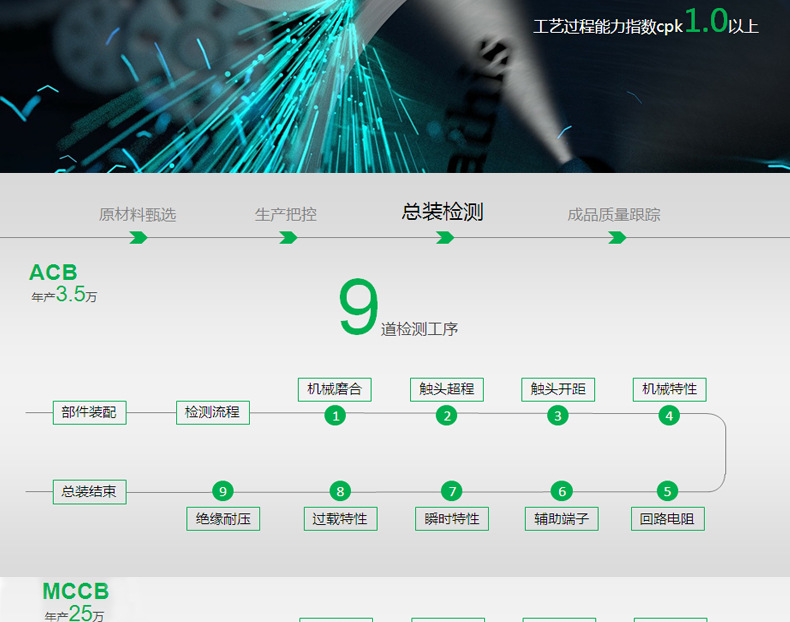Click step 9 green circle
The height and width of the screenshot is (622, 790).
[223, 491]
